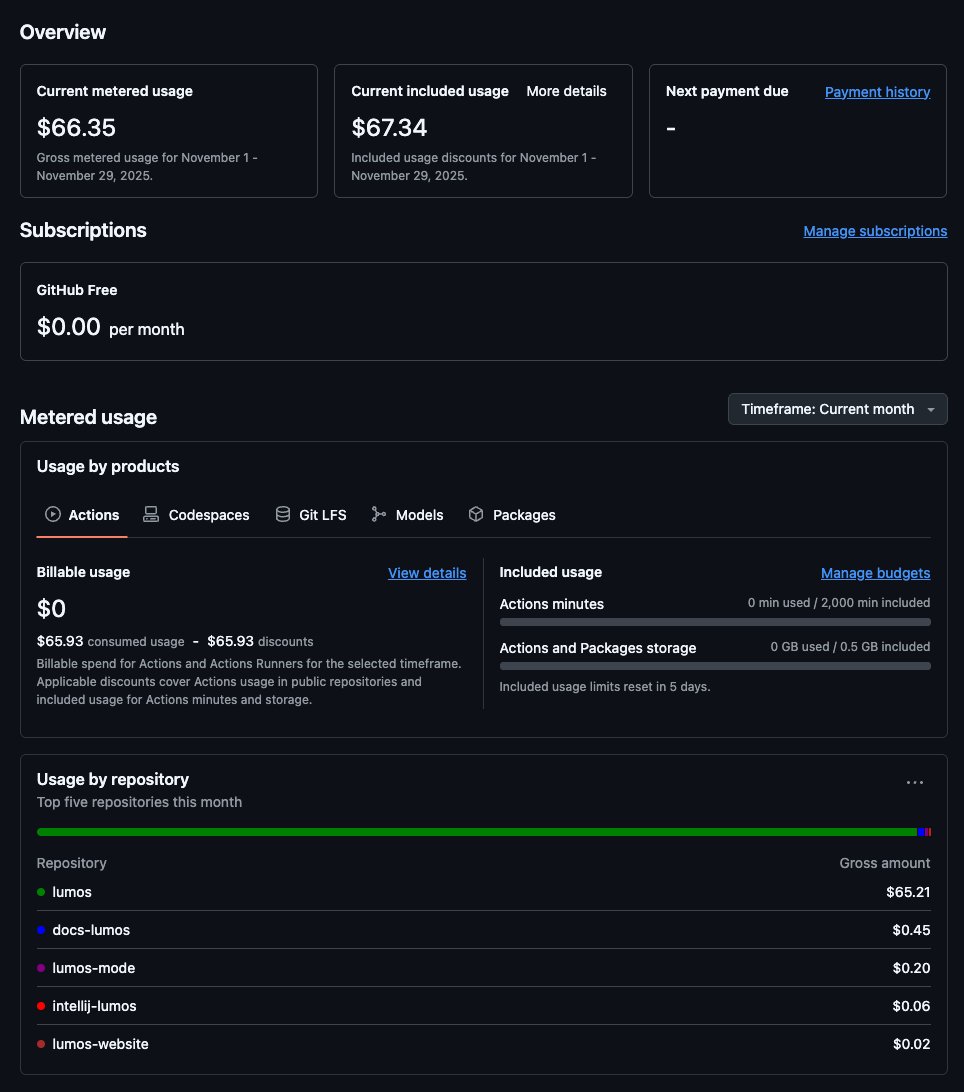The height and width of the screenshot is (1092, 964).
Task: Click More details next to included usage
Action: coord(566,91)
